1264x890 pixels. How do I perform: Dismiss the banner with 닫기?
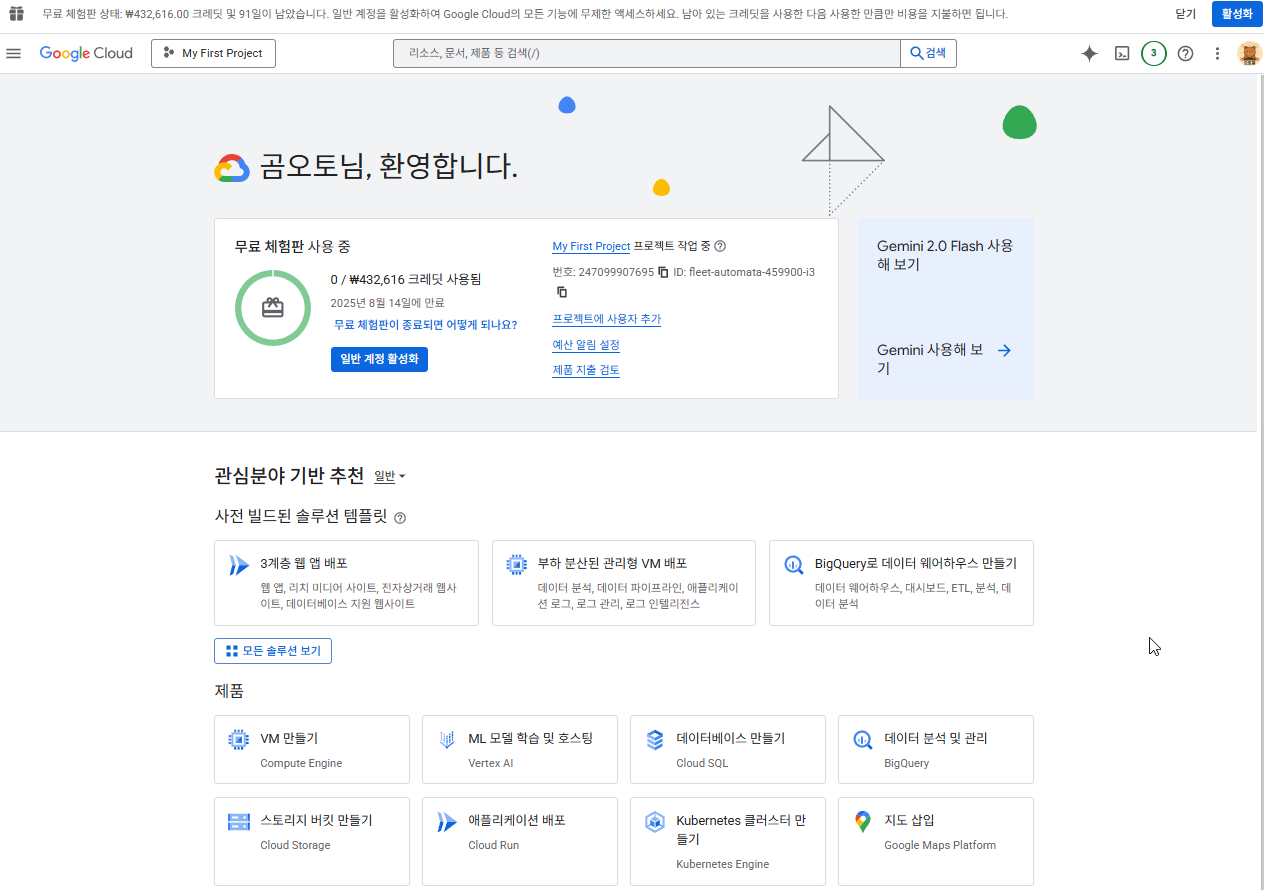pyautogui.click(x=1185, y=14)
